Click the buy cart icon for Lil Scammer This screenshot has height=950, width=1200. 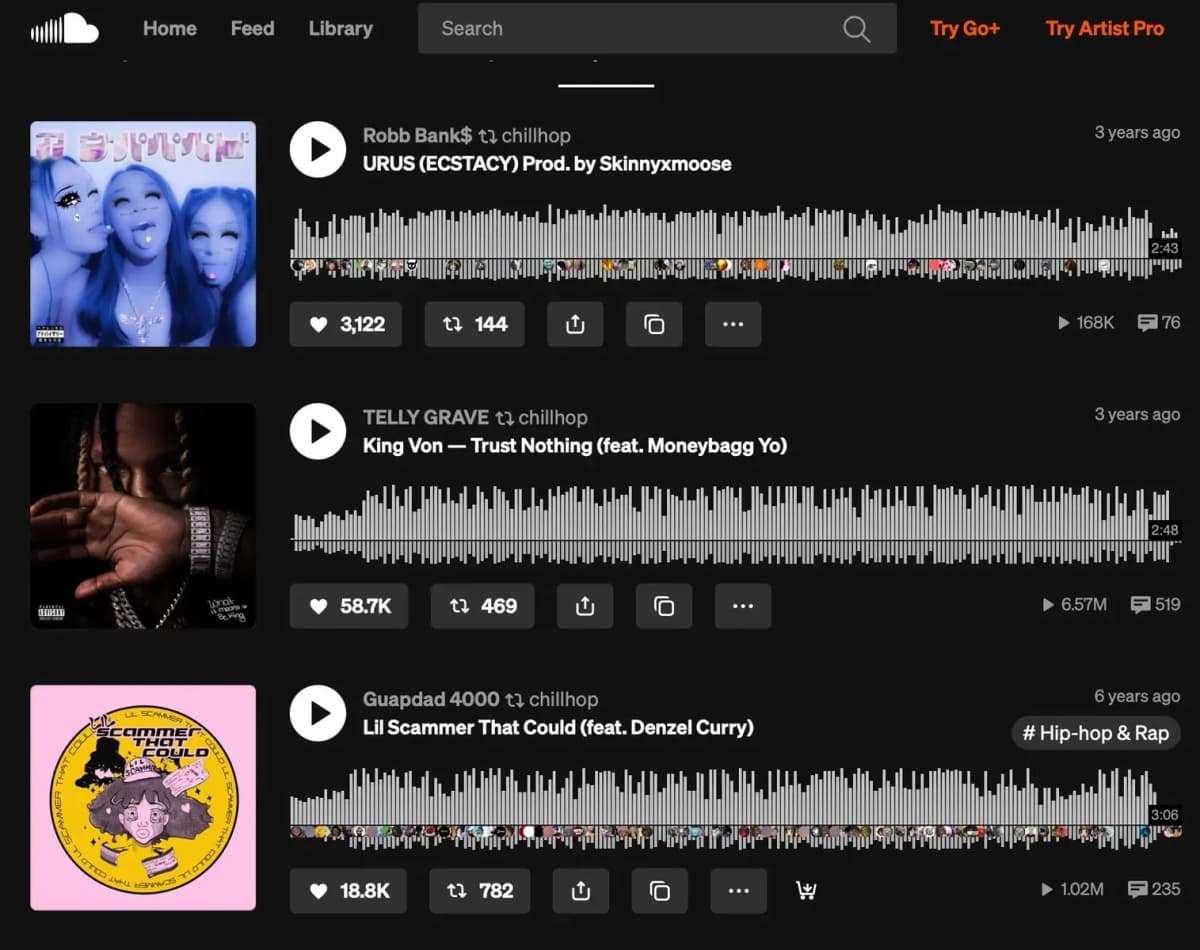[x=806, y=890]
